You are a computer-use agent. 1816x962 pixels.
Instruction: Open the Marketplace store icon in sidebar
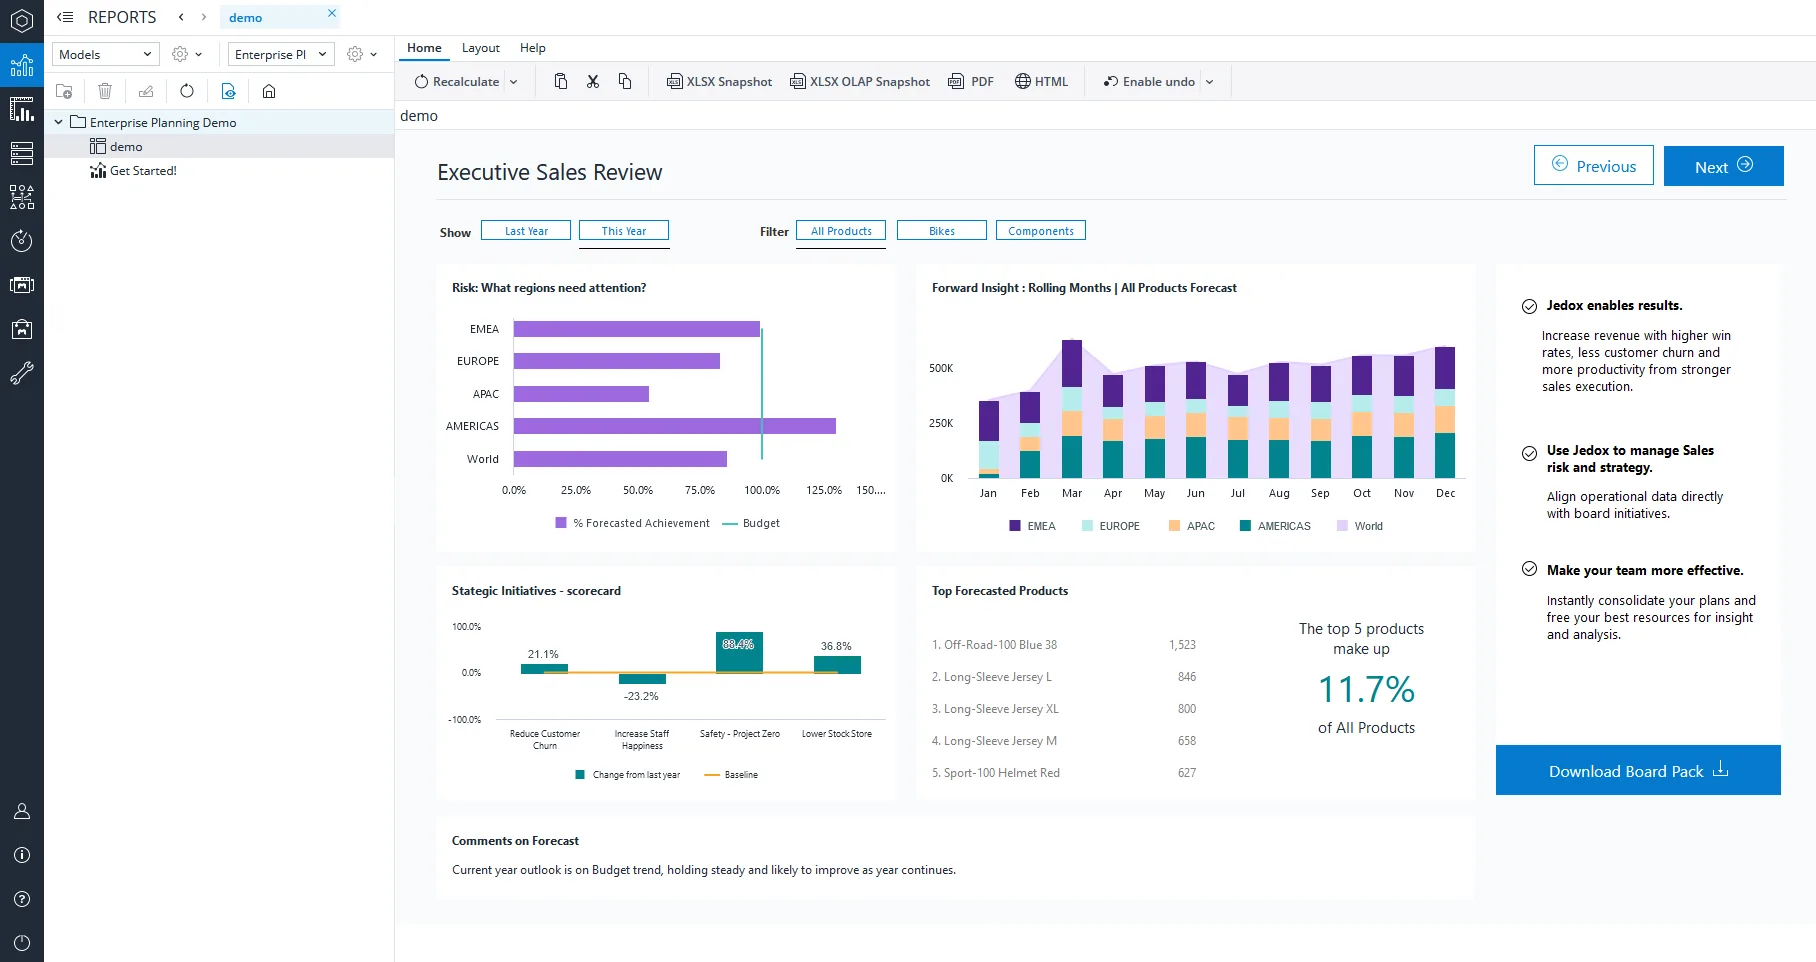[21, 329]
